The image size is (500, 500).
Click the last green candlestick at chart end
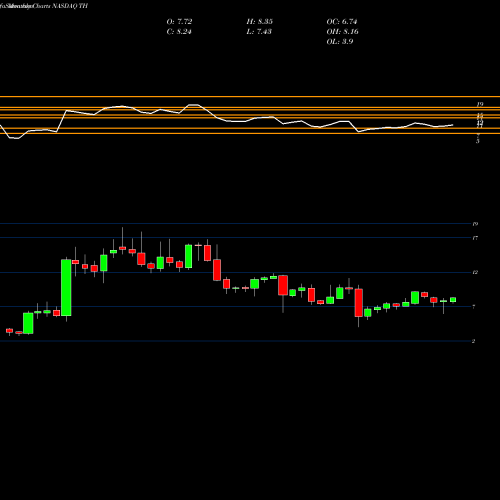(x=453, y=300)
